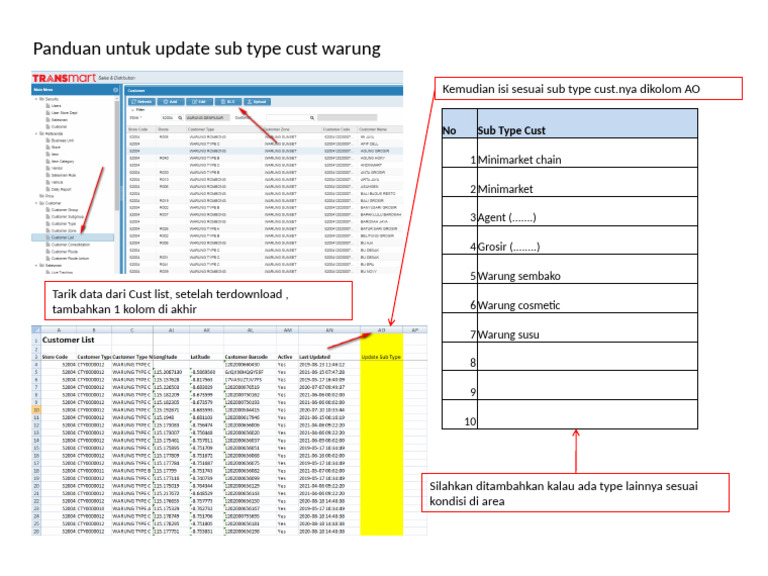Open Daily Report in the menu tree
The height and width of the screenshot is (576, 768).
59,189
